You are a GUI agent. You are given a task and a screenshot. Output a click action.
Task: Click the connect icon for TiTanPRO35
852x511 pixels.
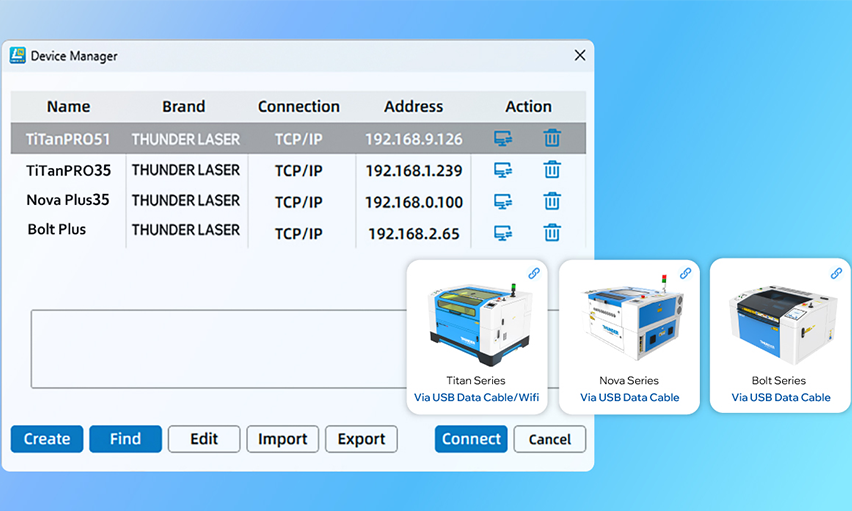[x=503, y=170]
